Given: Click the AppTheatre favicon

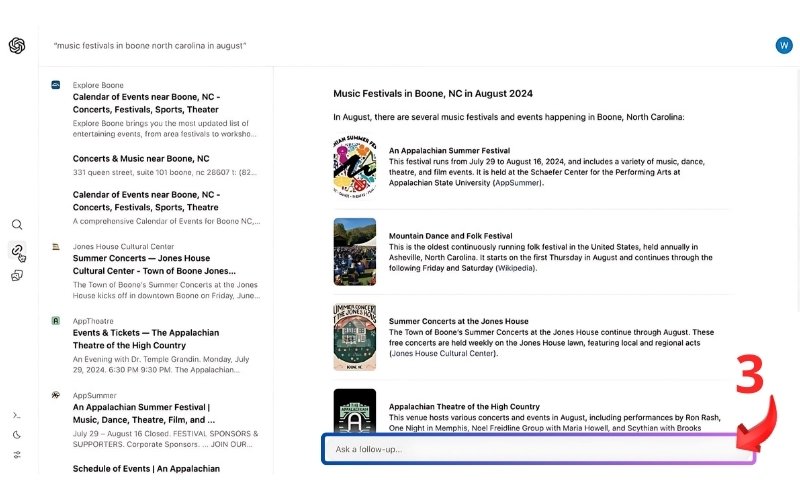Looking at the screenshot, I should pyautogui.click(x=56, y=321).
